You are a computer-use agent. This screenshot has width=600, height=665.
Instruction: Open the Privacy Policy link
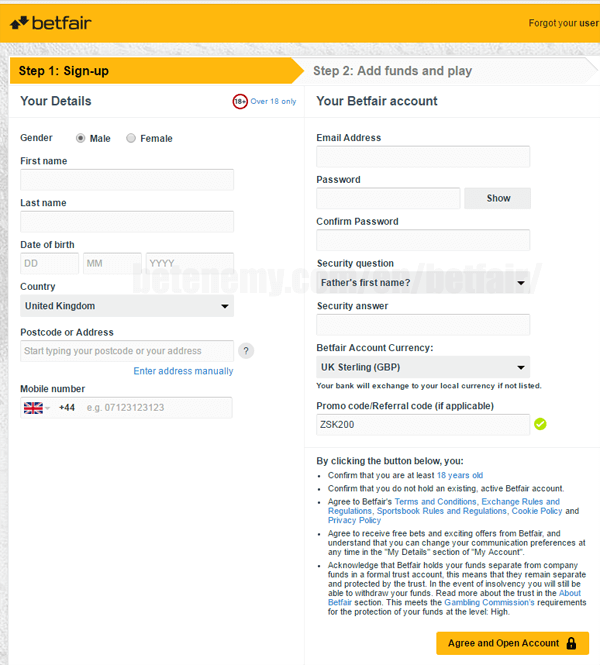point(354,520)
